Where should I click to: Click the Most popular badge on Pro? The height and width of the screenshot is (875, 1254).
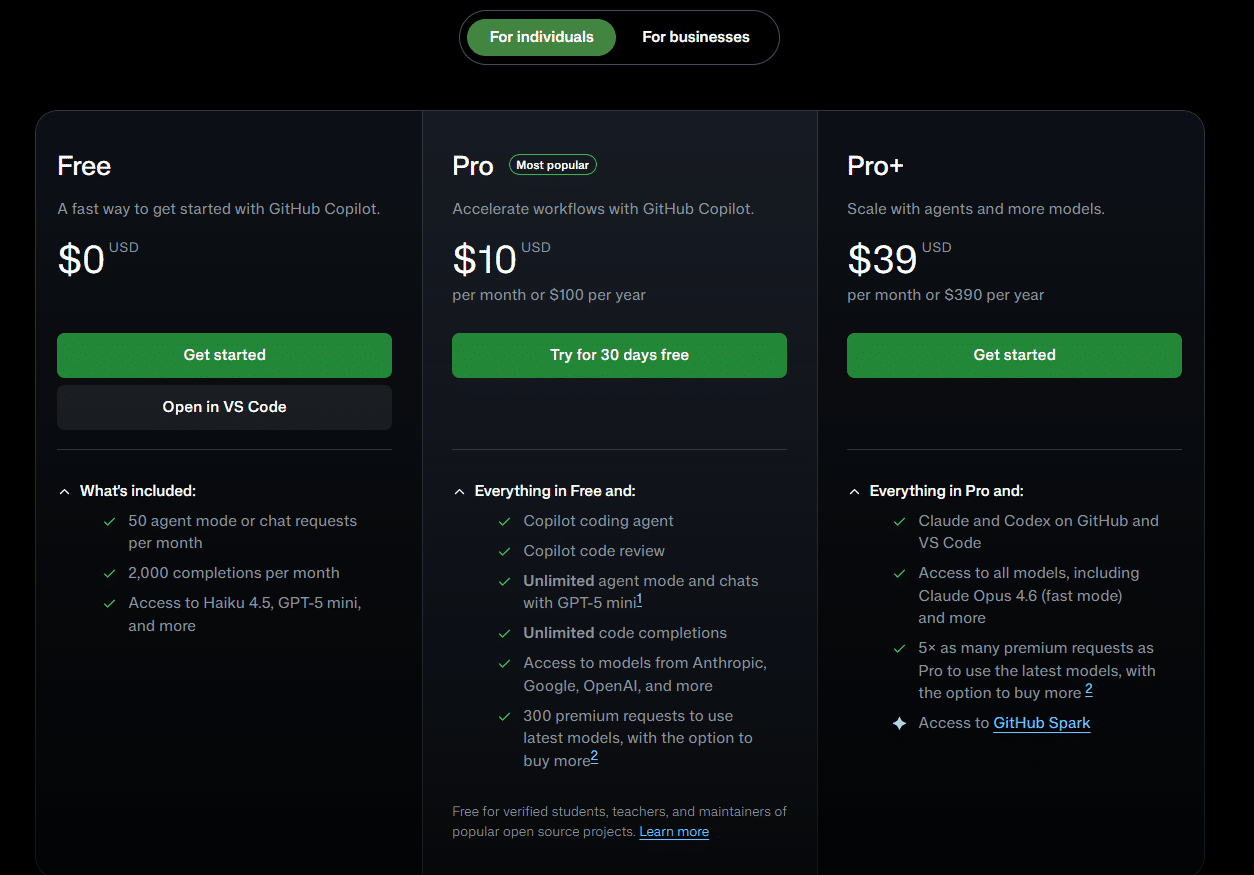[x=552, y=164]
